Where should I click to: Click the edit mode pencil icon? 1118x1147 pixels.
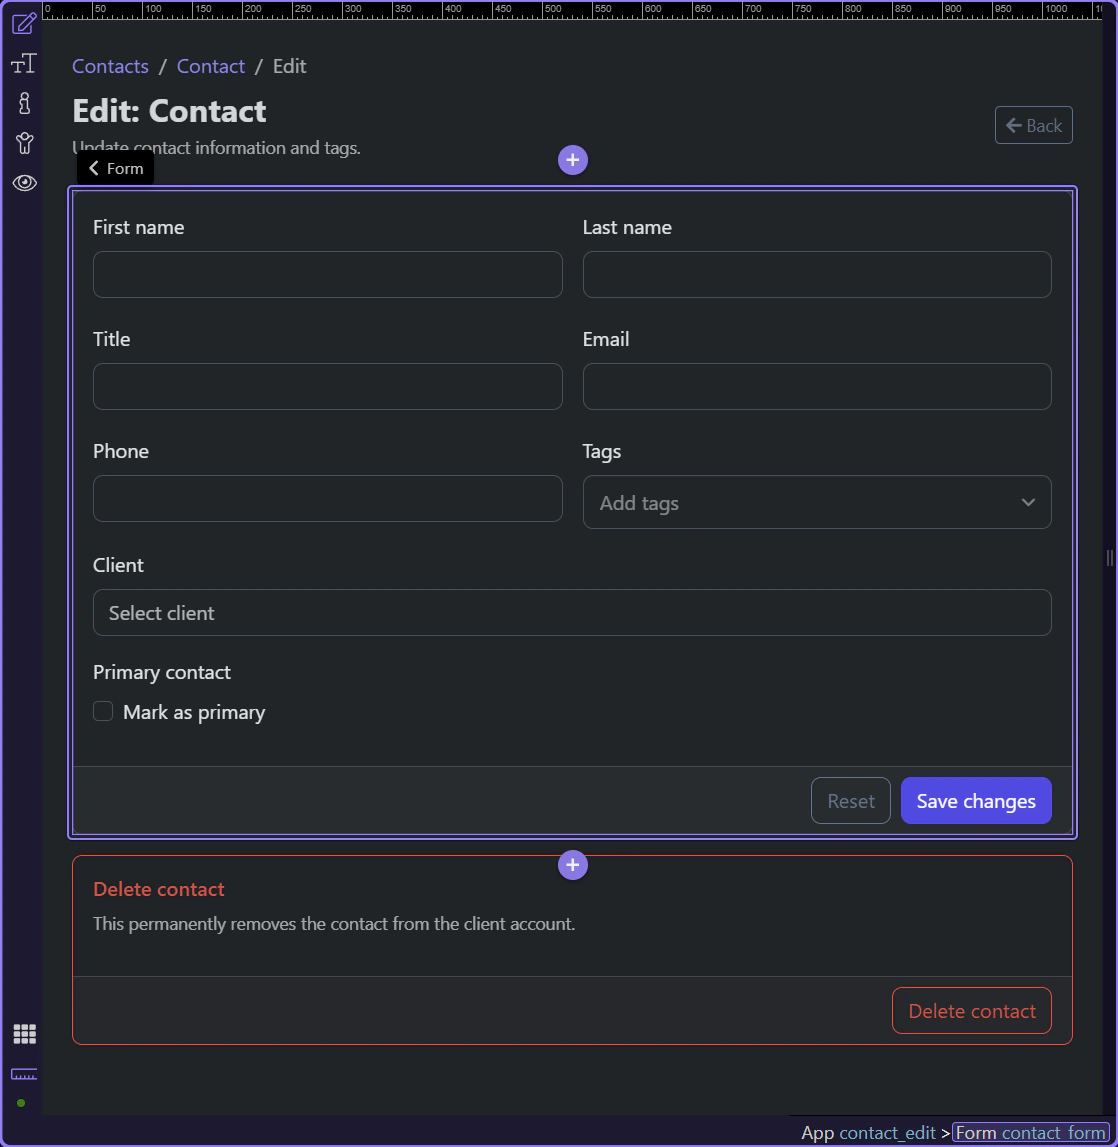pyautogui.click(x=24, y=23)
